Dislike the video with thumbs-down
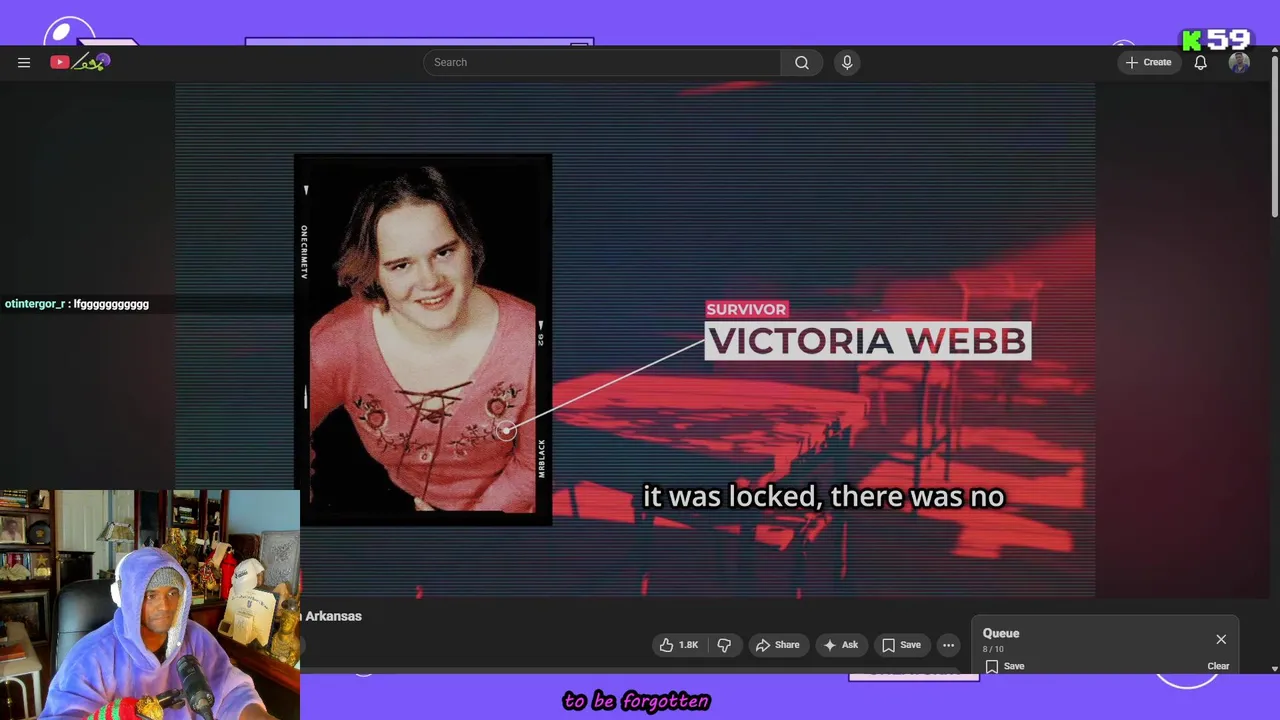 click(724, 645)
